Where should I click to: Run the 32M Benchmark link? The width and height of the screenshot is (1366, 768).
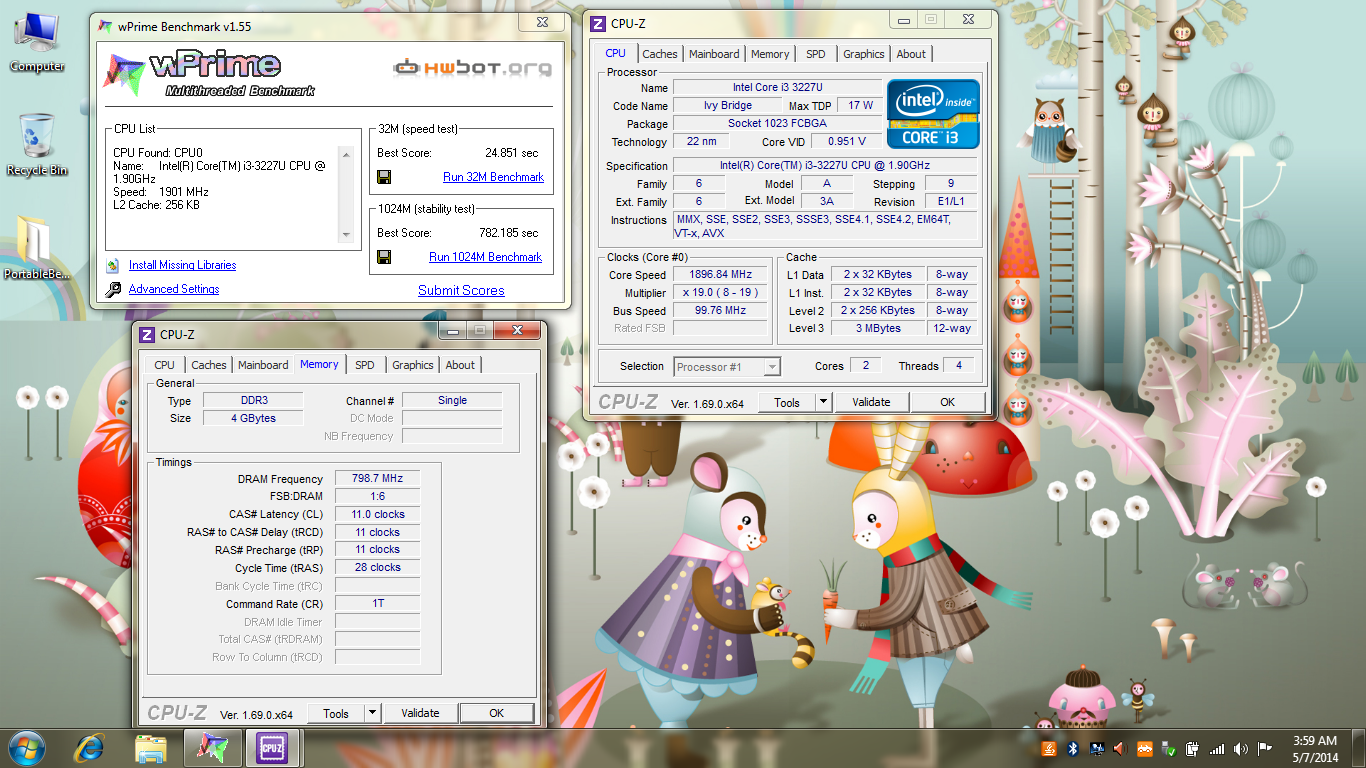pos(494,177)
